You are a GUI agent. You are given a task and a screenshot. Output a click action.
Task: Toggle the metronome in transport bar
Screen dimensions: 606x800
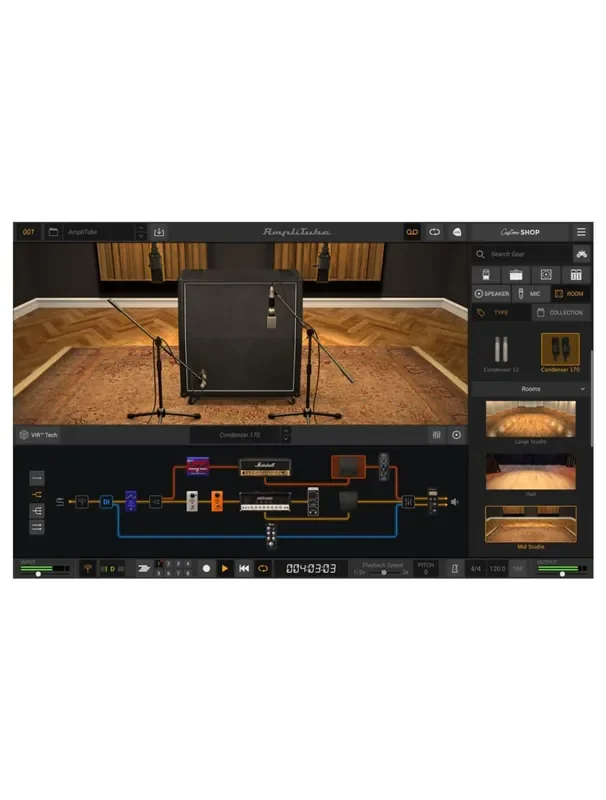(454, 568)
